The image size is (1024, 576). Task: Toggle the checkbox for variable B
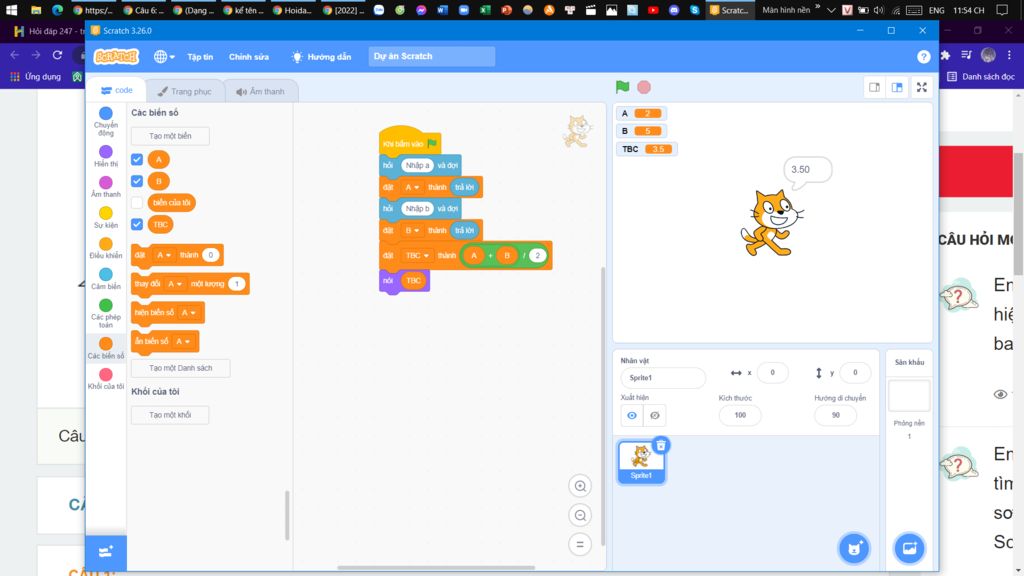click(137, 181)
